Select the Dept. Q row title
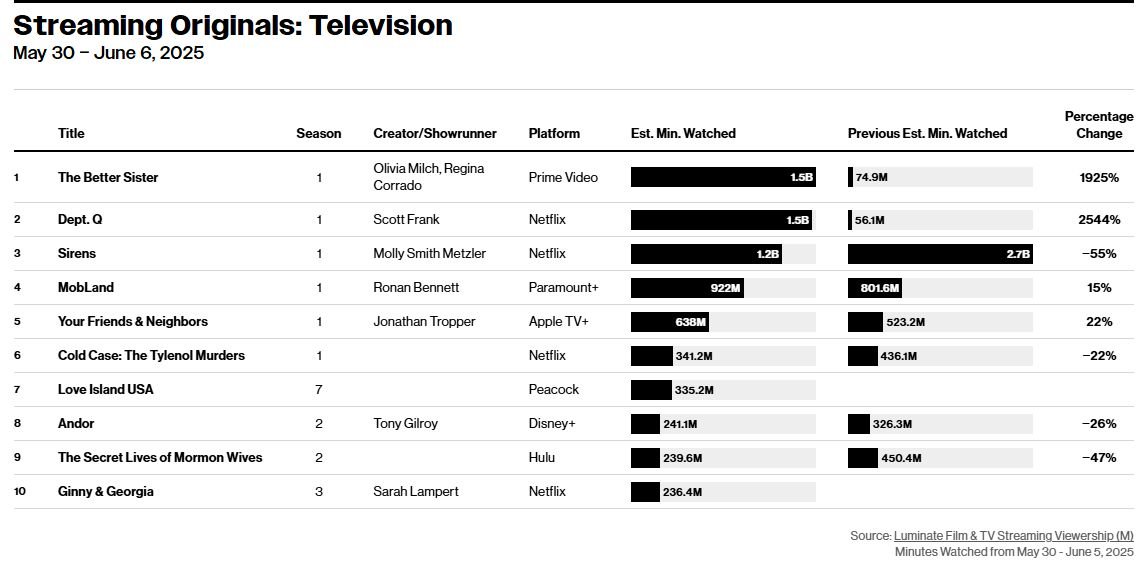Image resolution: width=1146 pixels, height=562 pixels. 80,219
